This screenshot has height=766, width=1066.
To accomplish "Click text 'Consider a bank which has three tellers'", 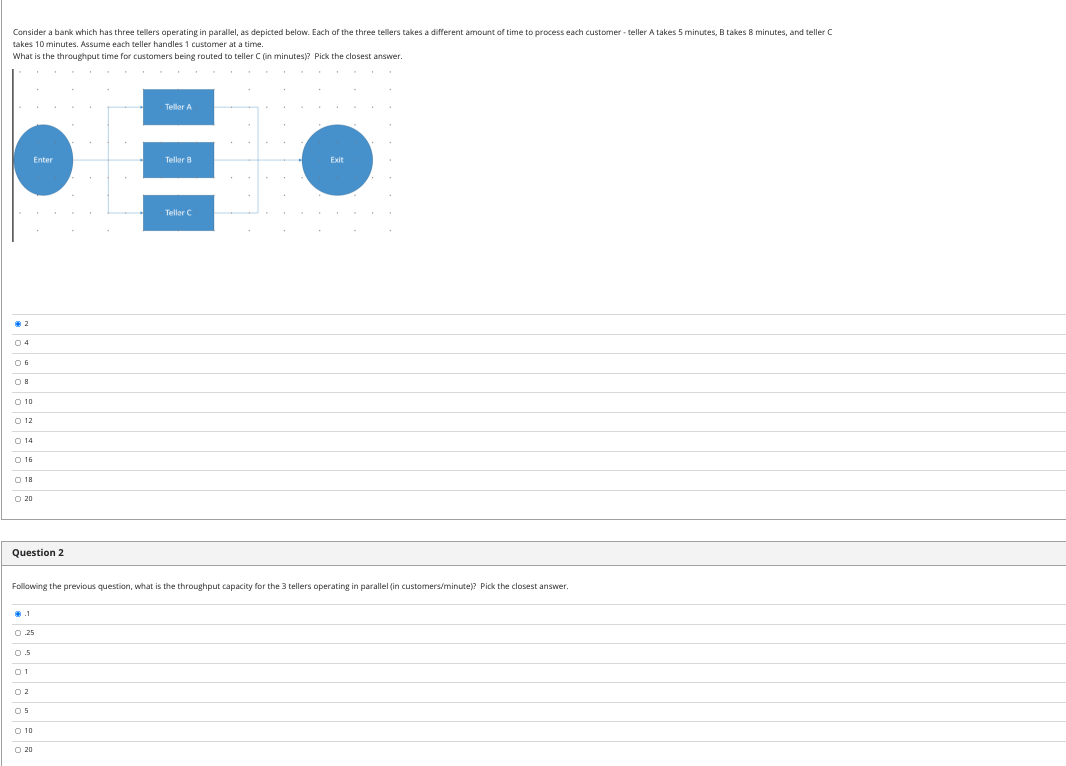I will [82, 32].
